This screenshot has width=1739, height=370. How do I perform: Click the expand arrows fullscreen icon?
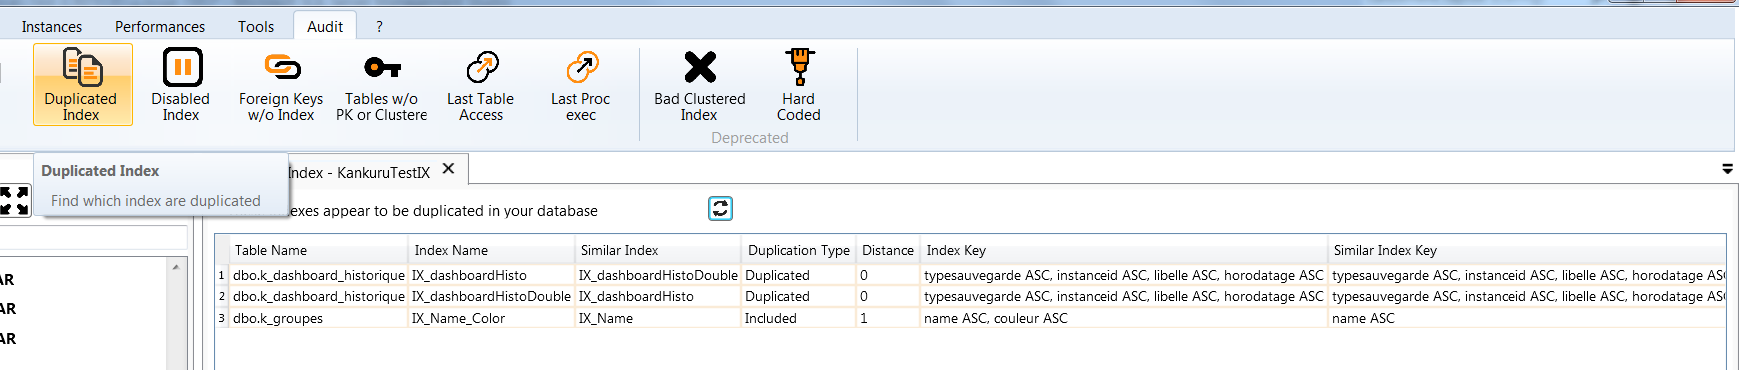pos(14,200)
